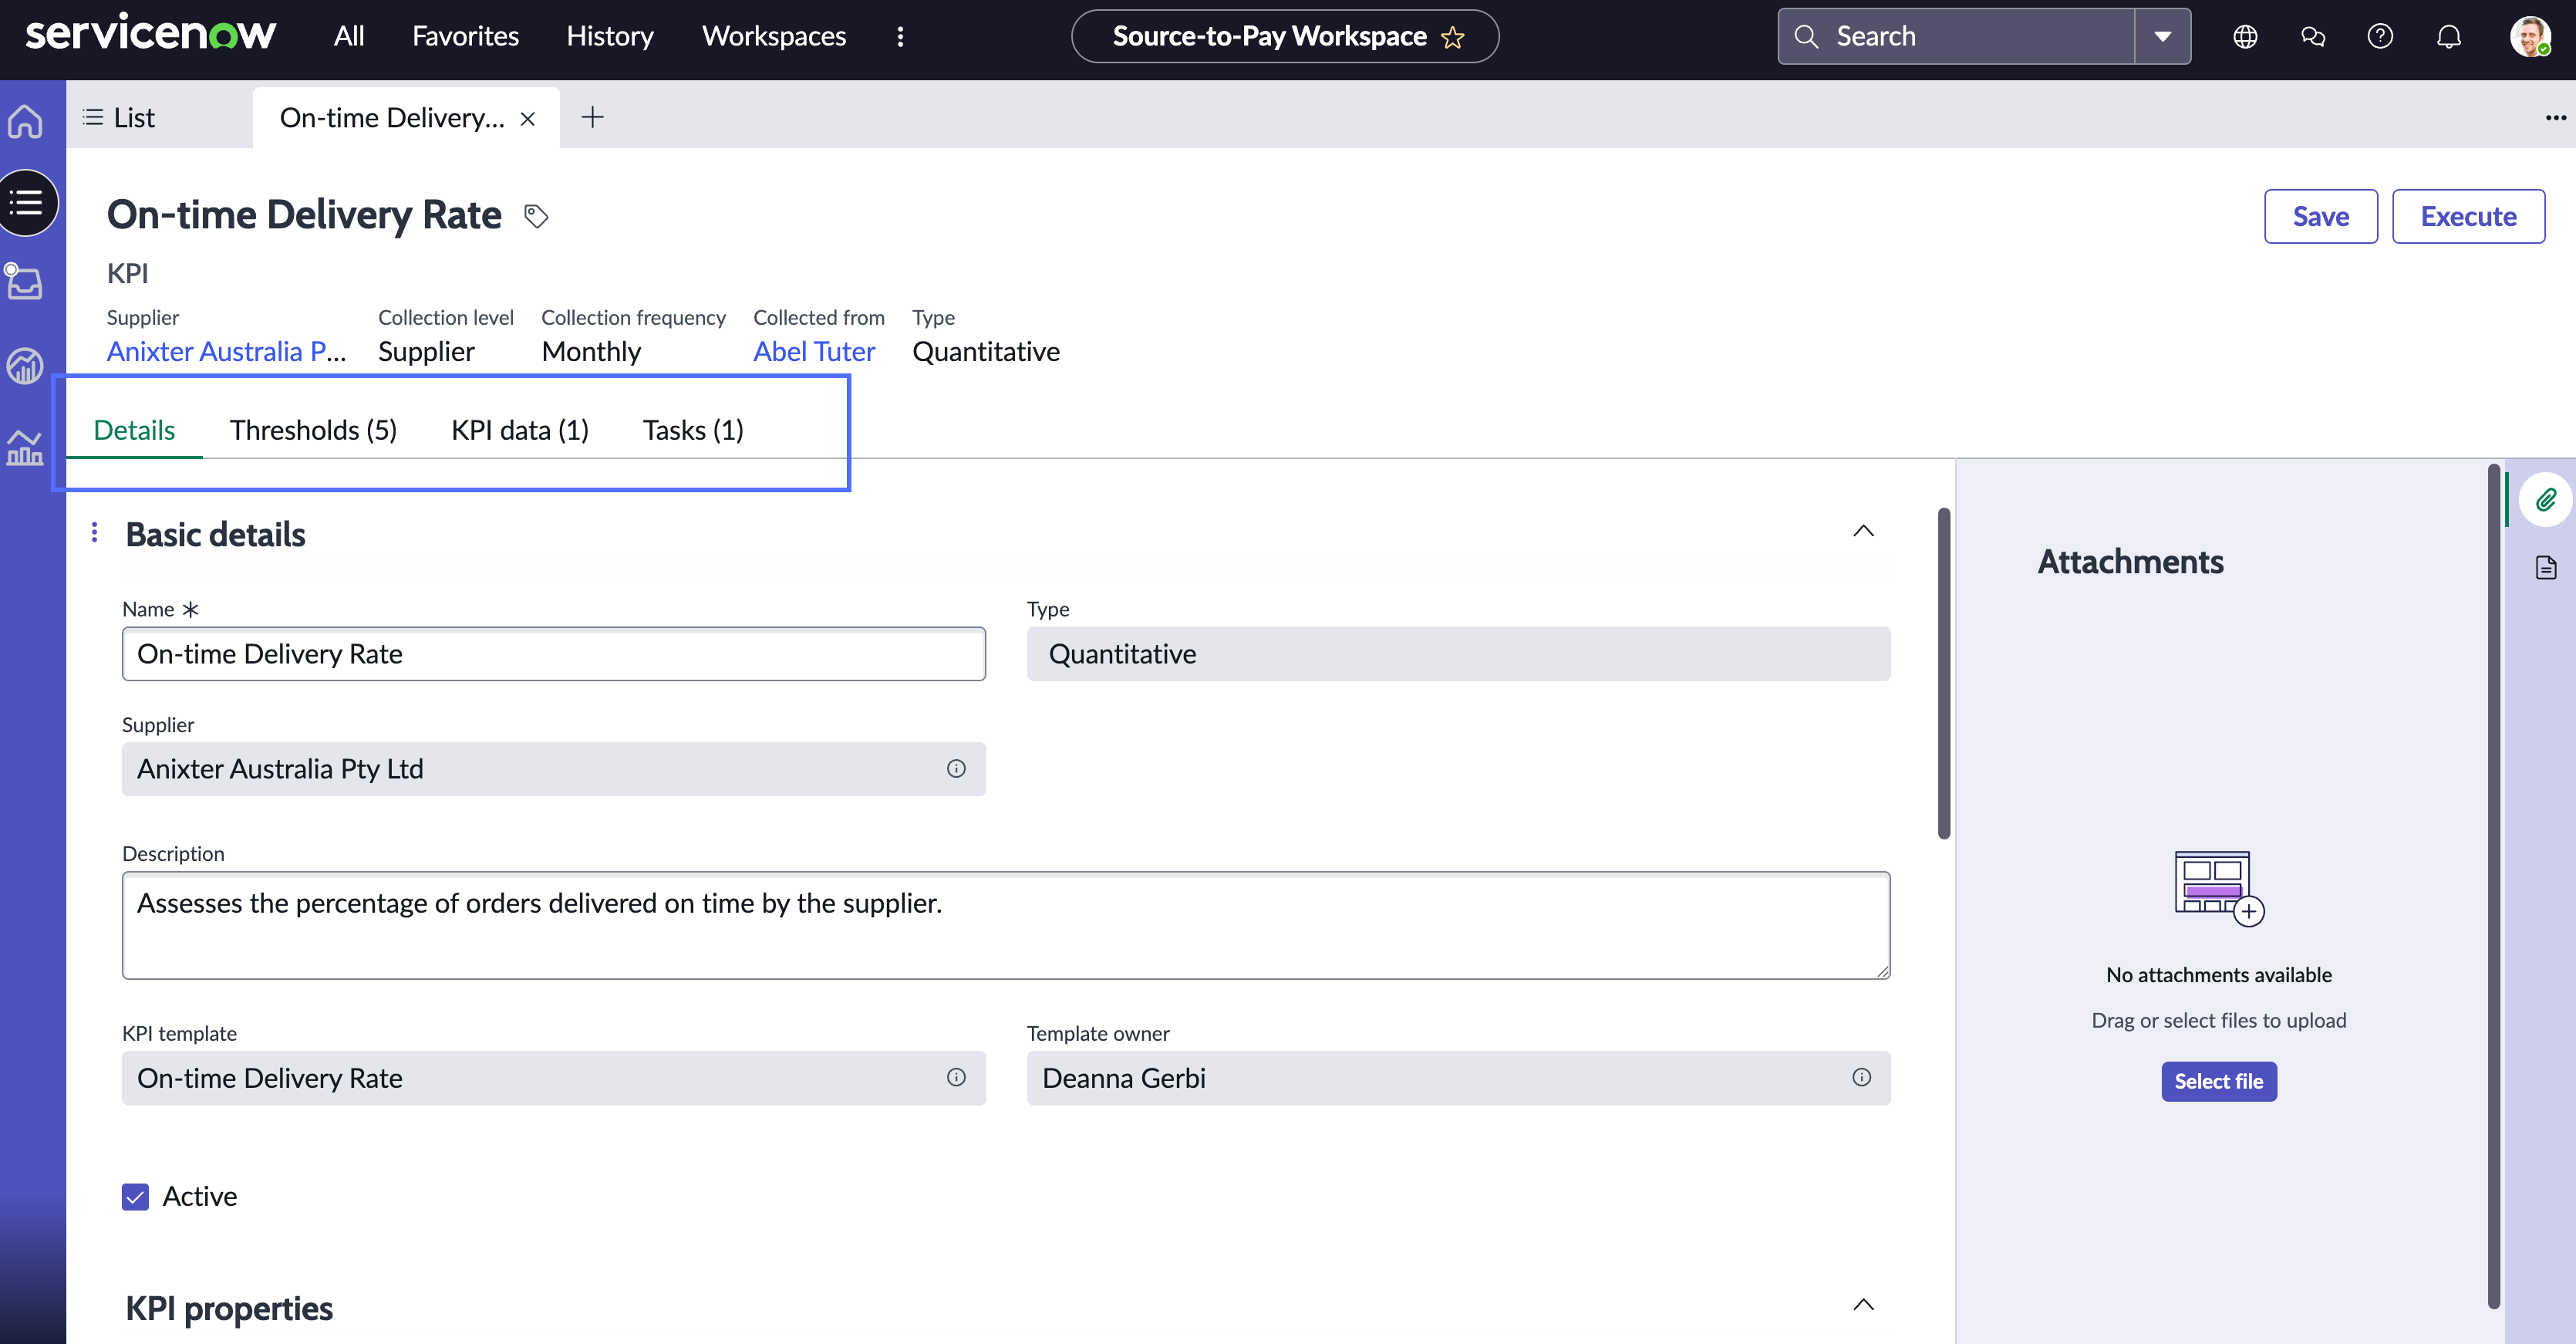Click the On-time Delivery Rate page heading
Image resolution: width=2576 pixels, height=1344 pixels.
click(x=304, y=215)
